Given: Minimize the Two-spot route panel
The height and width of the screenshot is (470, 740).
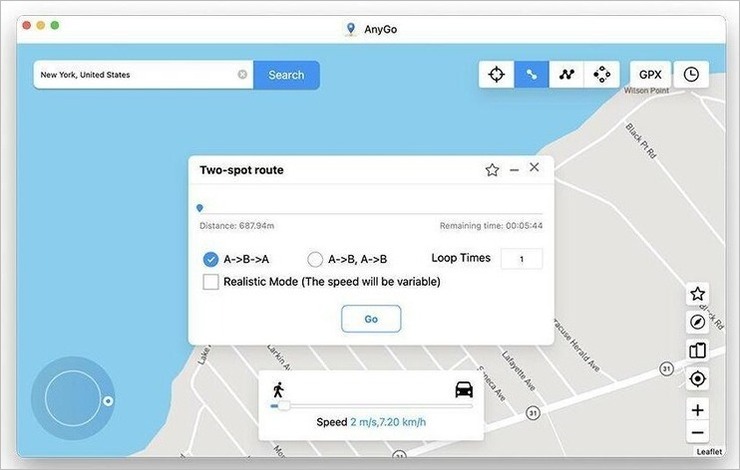Looking at the screenshot, I should 514,170.
